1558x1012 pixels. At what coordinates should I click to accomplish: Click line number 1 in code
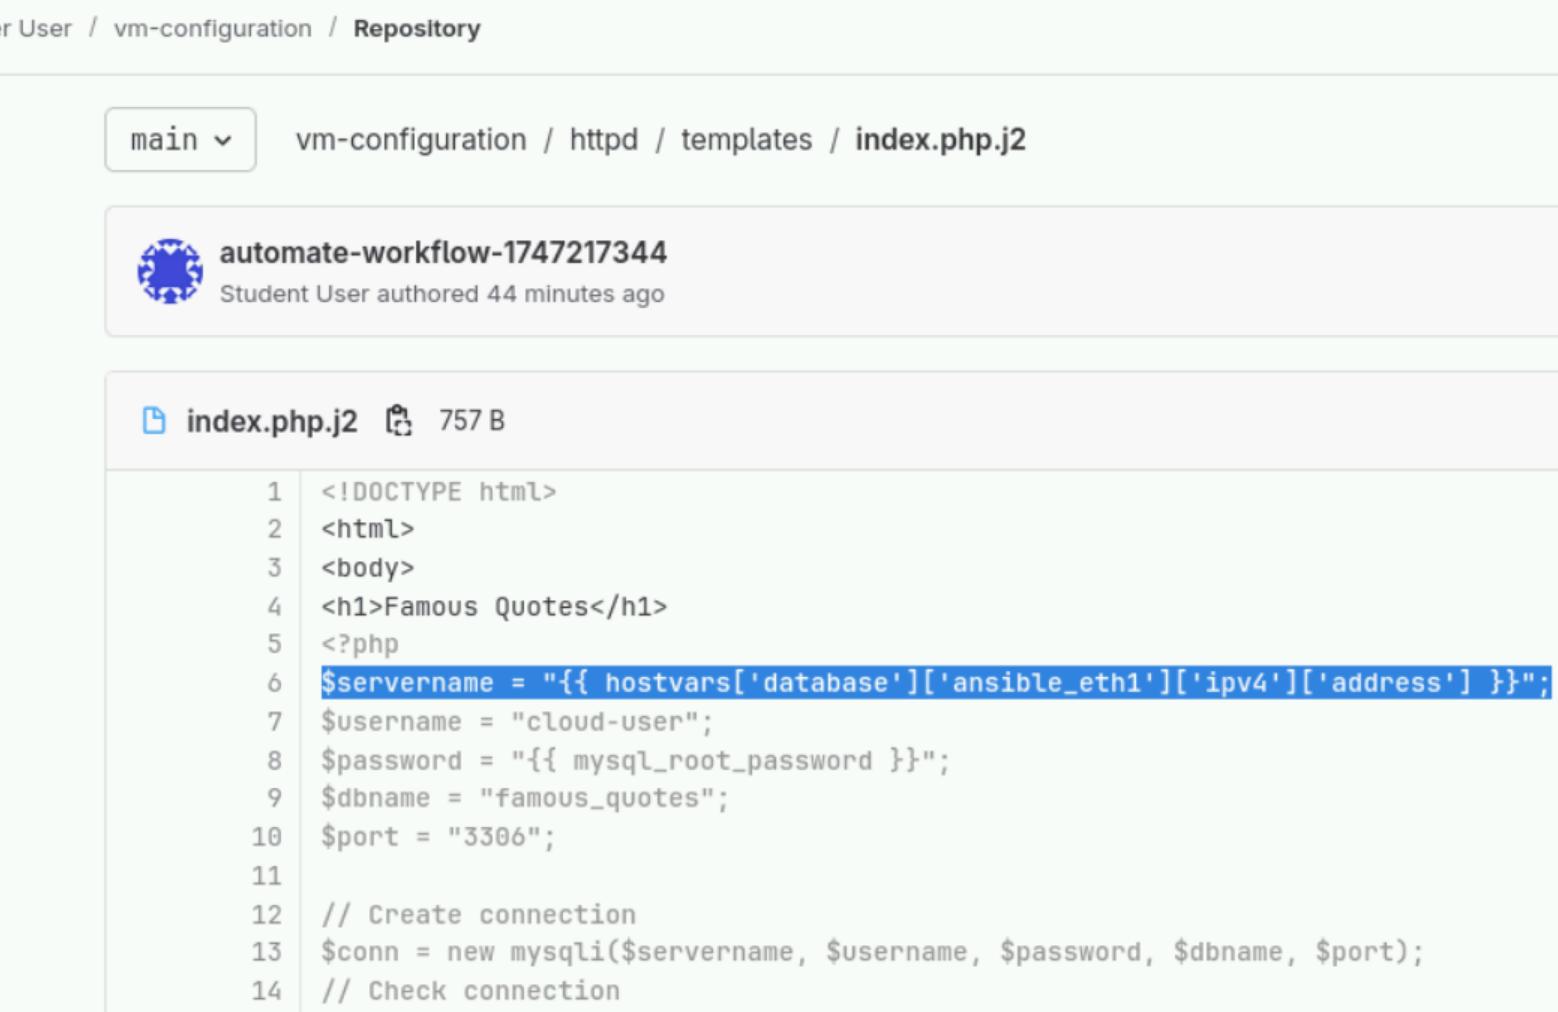coord(274,492)
